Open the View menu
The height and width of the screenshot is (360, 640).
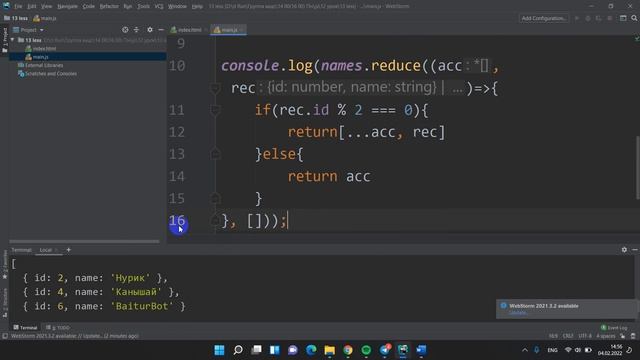point(47,7)
